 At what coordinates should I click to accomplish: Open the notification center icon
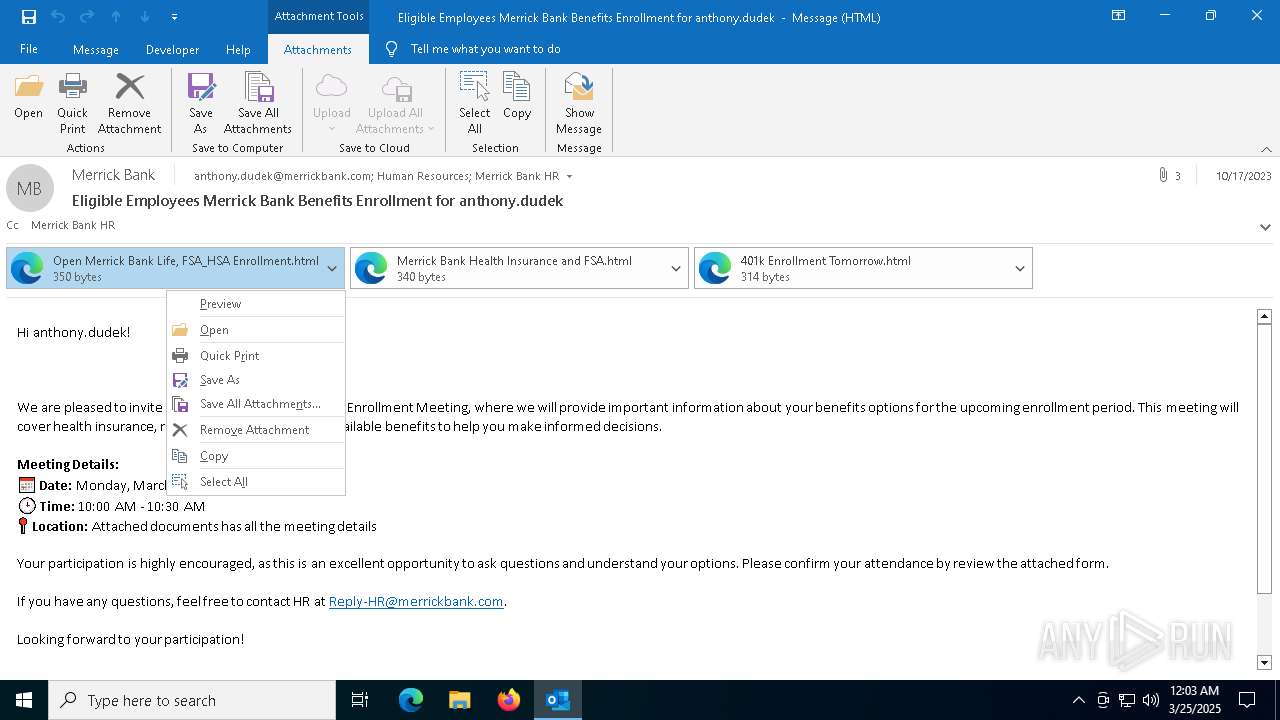1247,700
